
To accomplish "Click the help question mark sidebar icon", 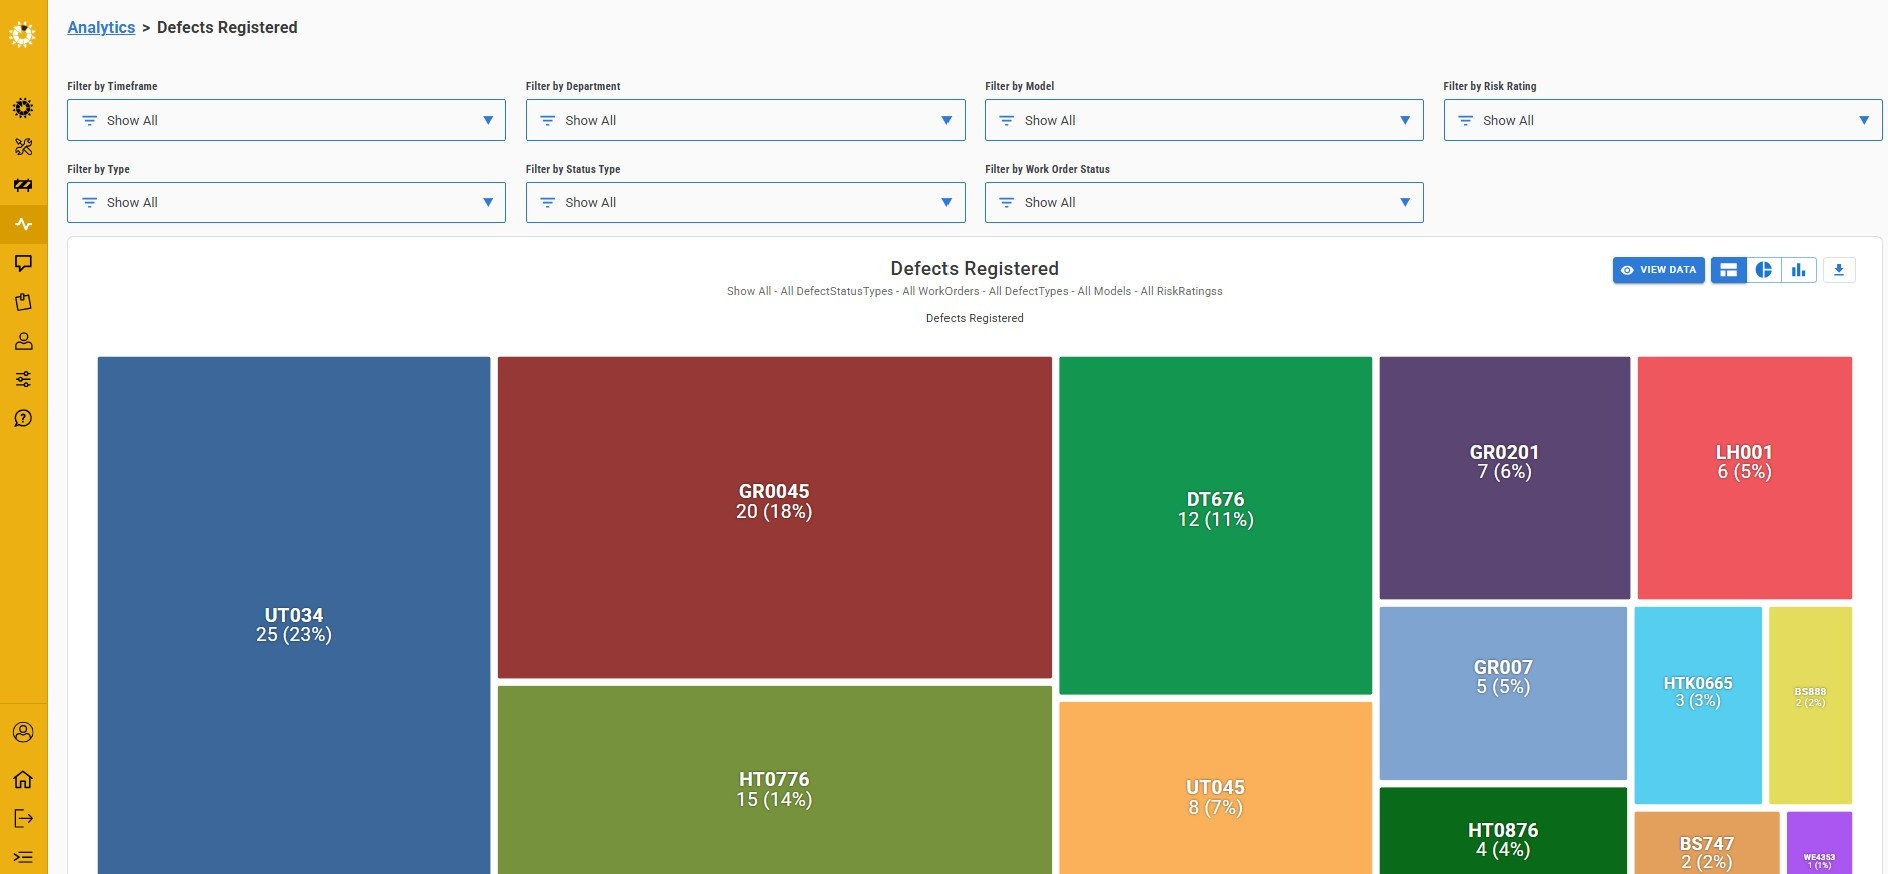I will click(23, 418).
